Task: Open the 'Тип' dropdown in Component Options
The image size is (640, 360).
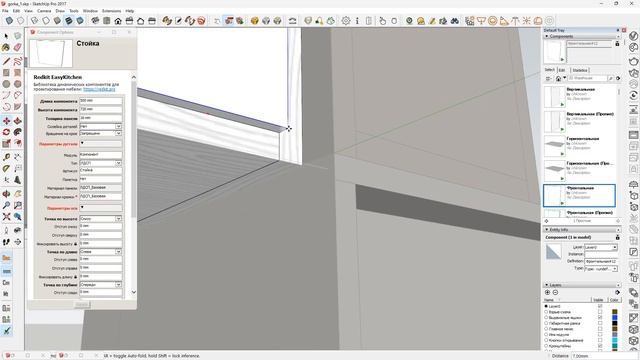Action: 101,163
